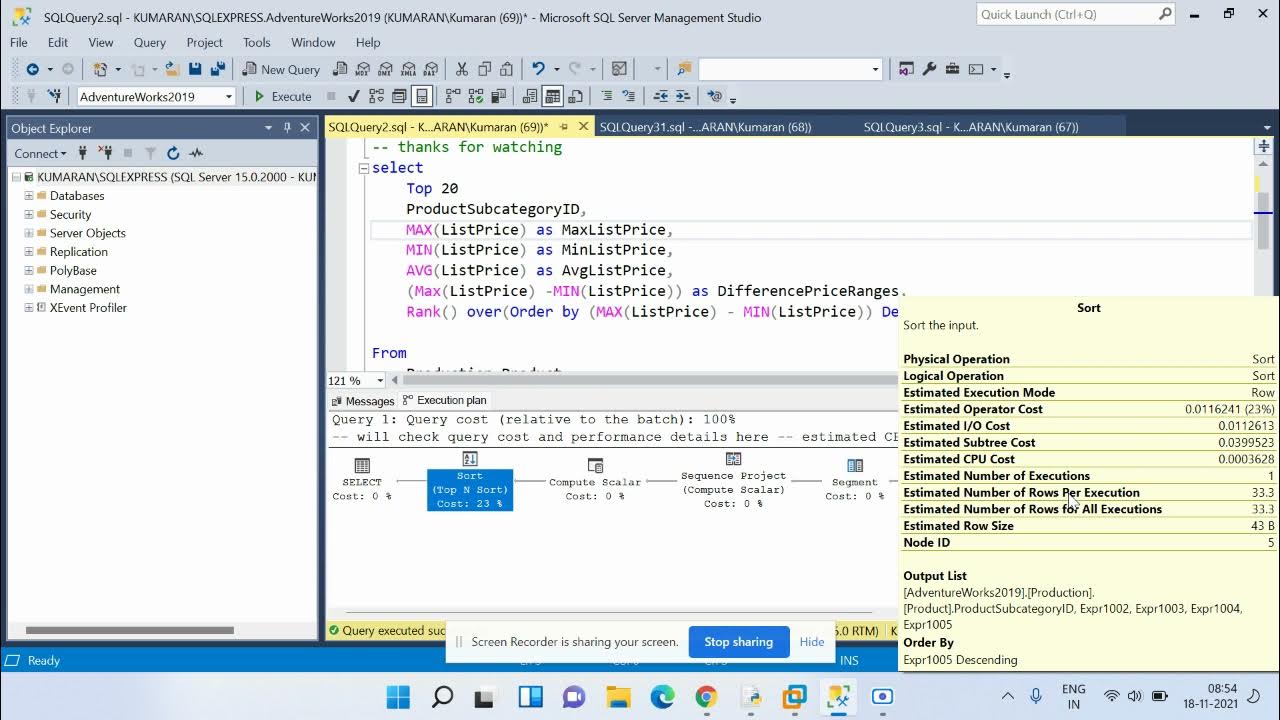Image resolution: width=1280 pixels, height=720 pixels.
Task: Collapse the select statement outline
Action: click(364, 168)
